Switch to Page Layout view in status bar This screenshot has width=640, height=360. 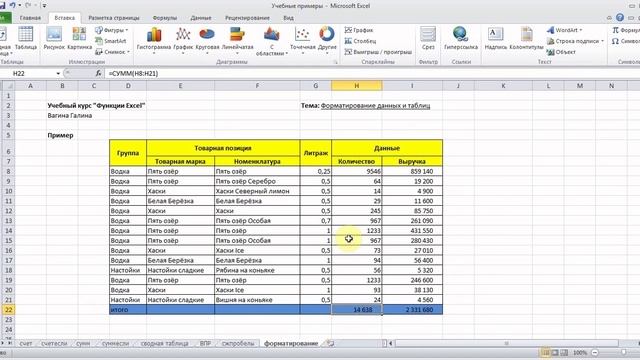[555, 352]
